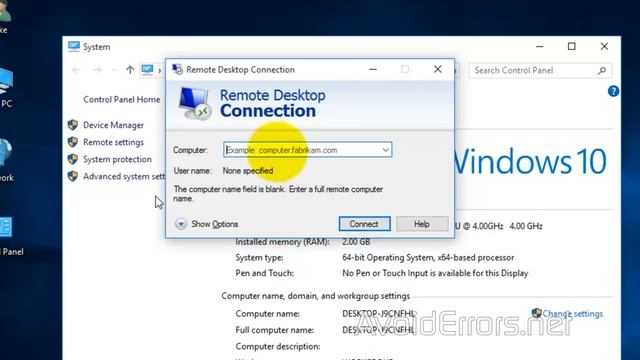Select the This PC desktop icon
This screenshot has height=360, width=640.
click(6, 88)
